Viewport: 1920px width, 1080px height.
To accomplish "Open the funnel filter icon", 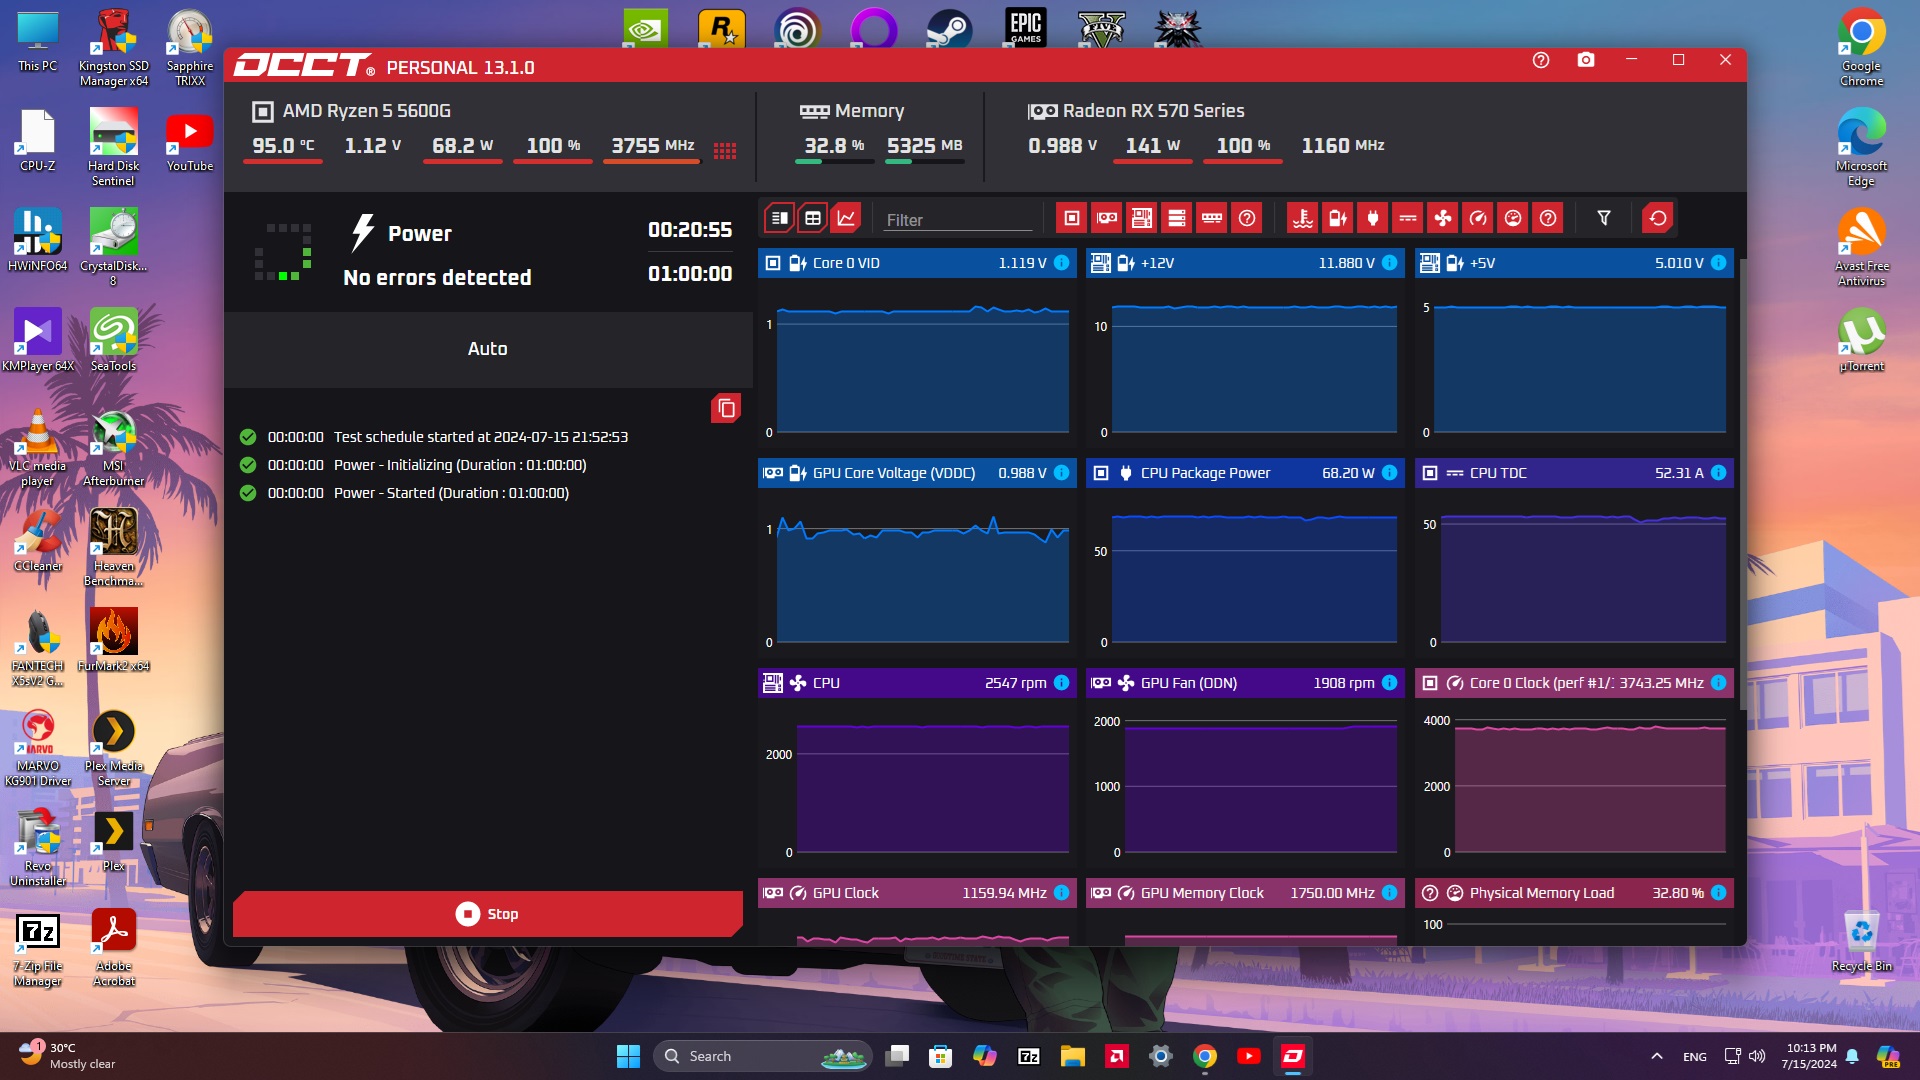I will click(x=1604, y=218).
